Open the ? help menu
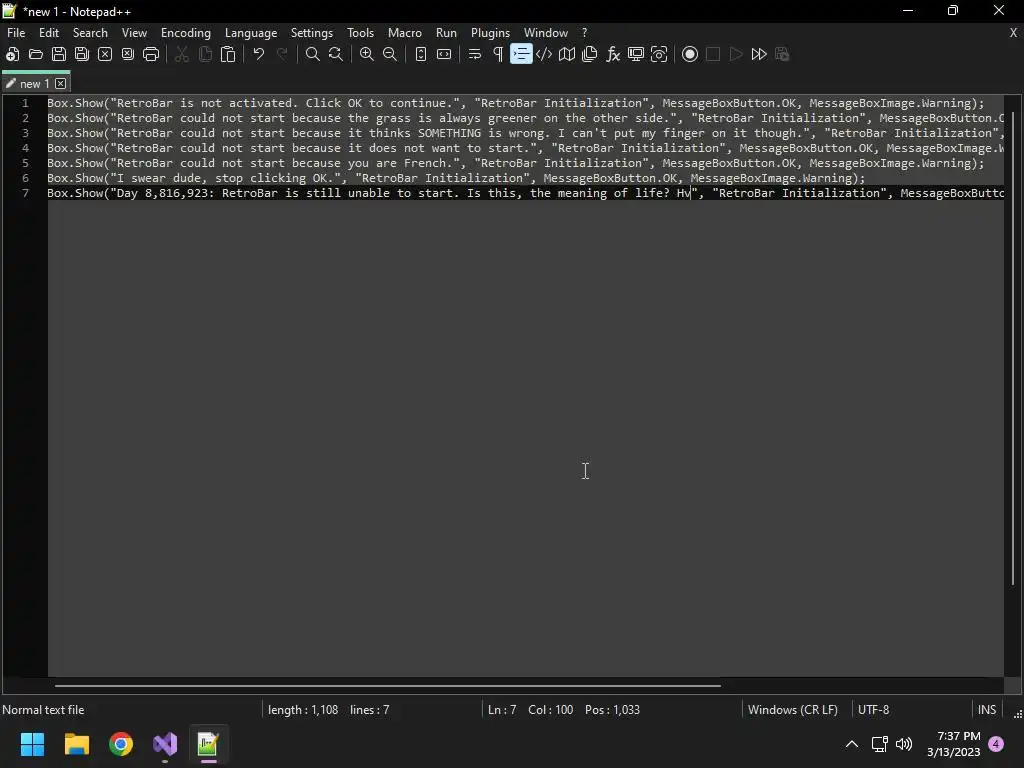The width and height of the screenshot is (1024, 768). pyautogui.click(x=584, y=33)
